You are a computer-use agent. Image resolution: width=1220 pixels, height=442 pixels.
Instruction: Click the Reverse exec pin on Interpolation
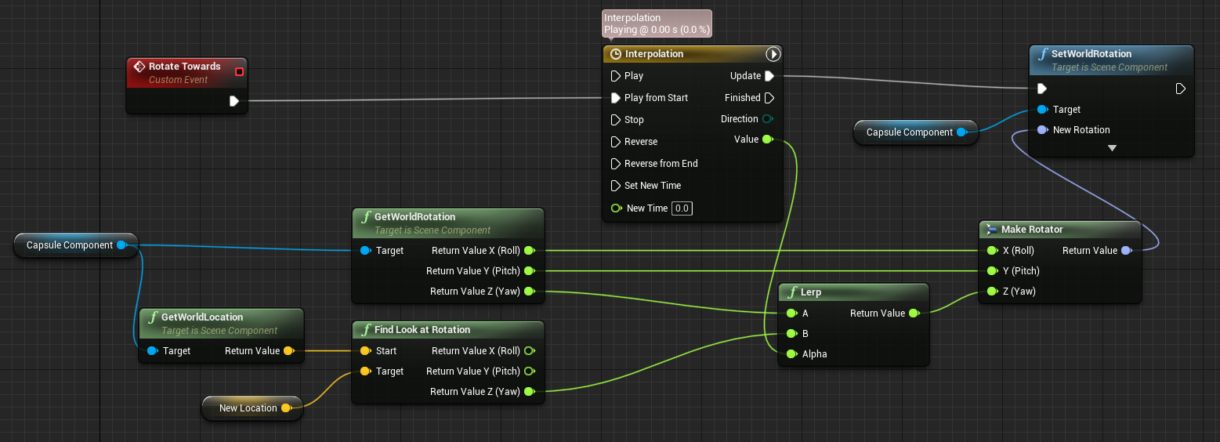coord(616,142)
